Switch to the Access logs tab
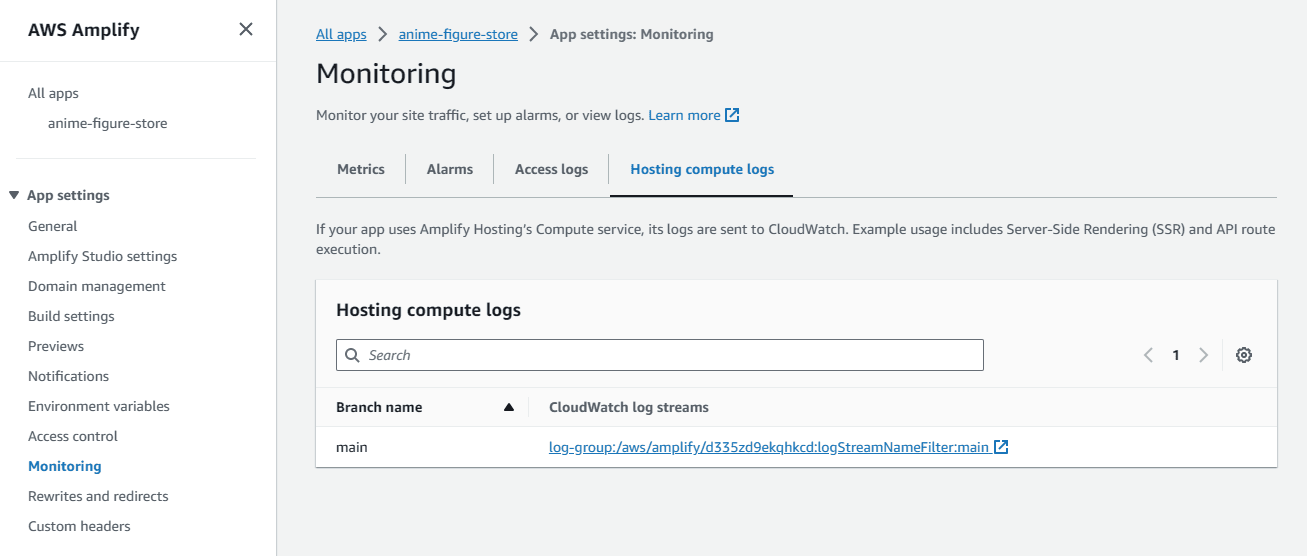 (x=551, y=169)
